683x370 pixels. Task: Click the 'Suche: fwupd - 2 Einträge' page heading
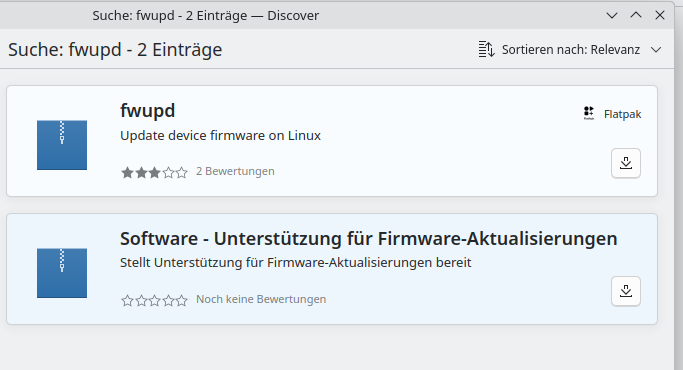click(x=115, y=50)
